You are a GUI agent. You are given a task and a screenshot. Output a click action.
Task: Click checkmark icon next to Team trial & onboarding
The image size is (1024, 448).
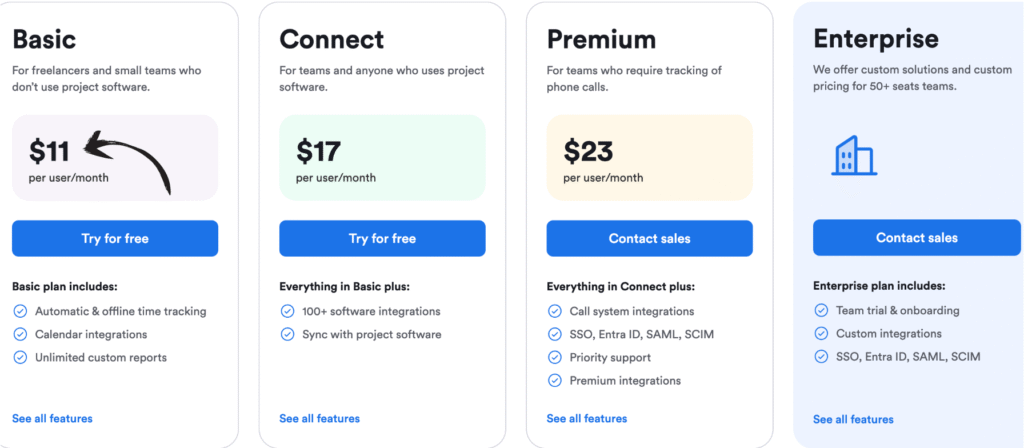coord(821,311)
